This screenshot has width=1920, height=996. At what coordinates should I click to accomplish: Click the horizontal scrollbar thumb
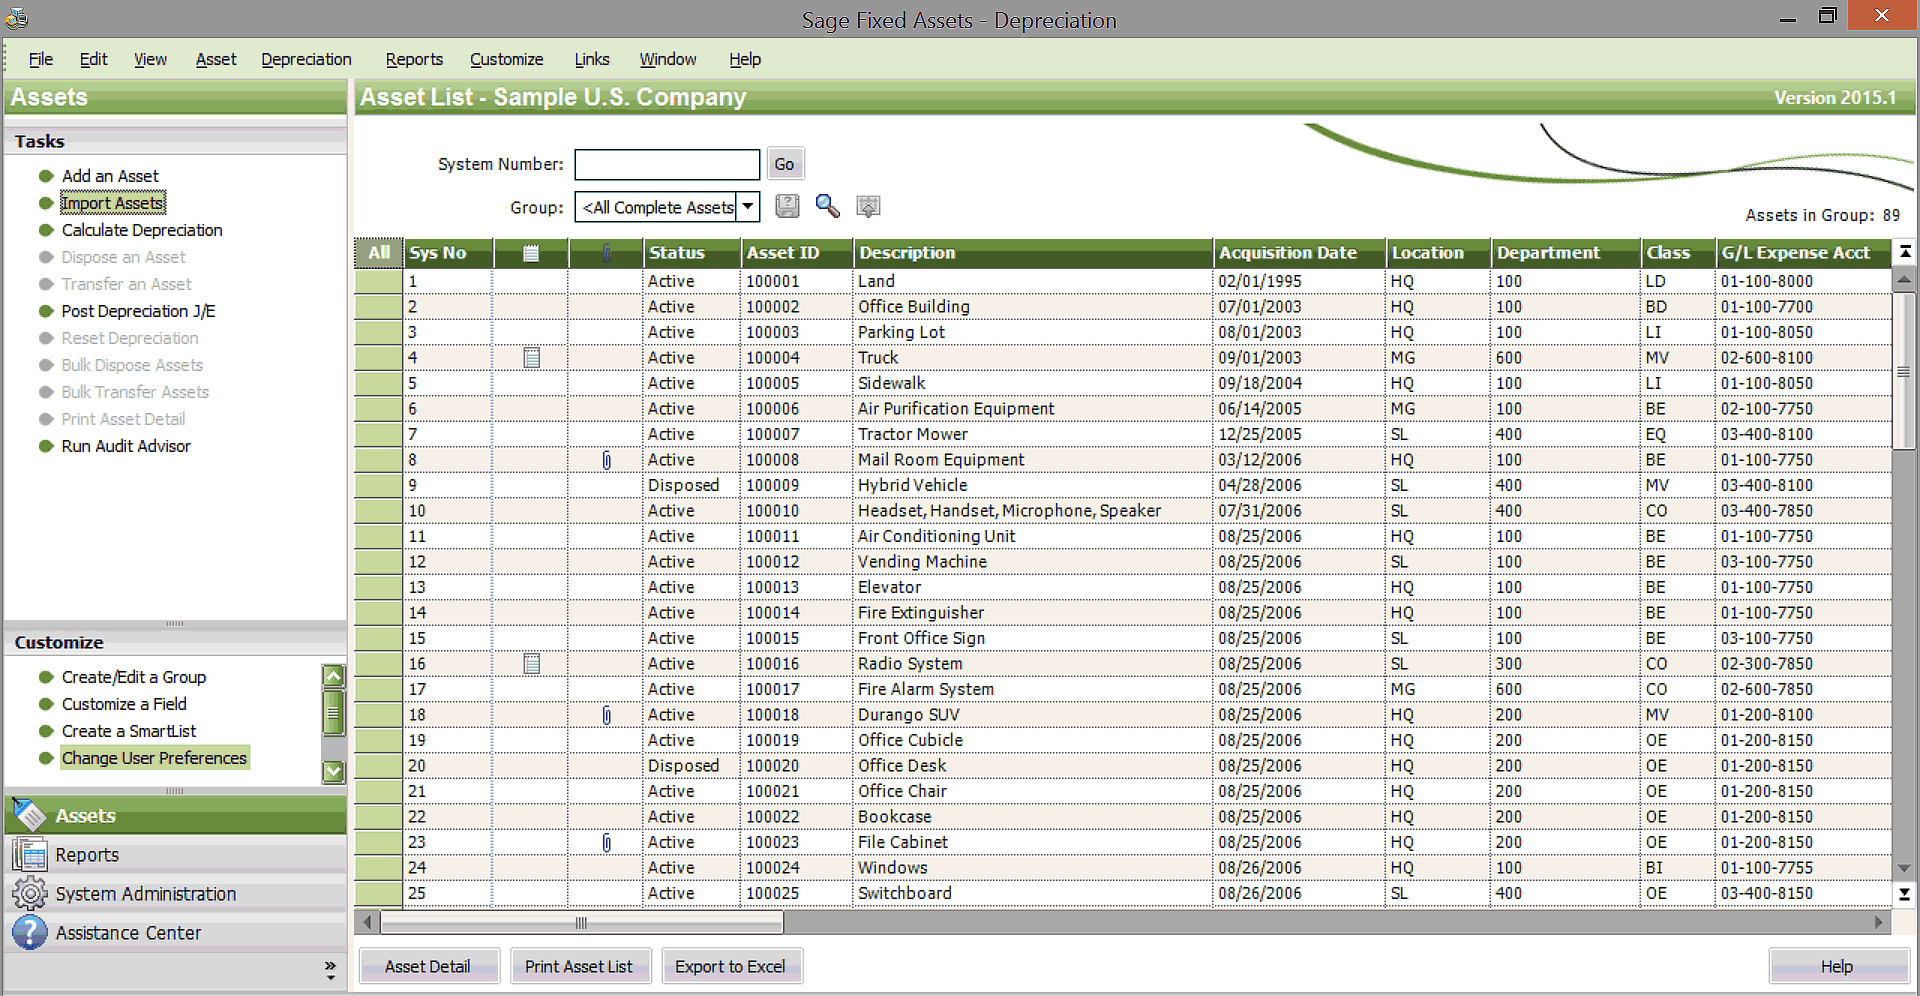coord(581,922)
